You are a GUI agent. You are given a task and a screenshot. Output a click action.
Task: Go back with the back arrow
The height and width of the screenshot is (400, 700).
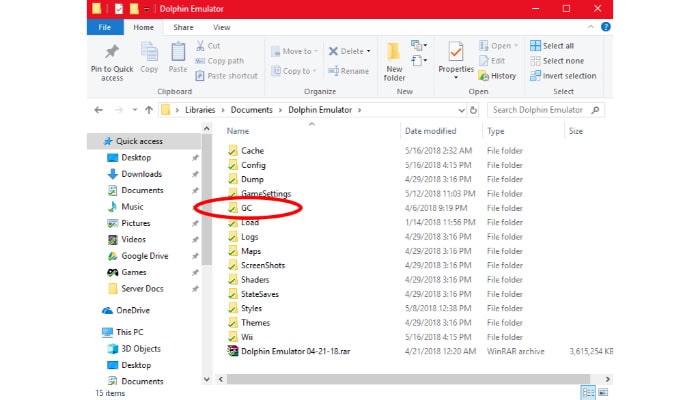tap(99, 110)
